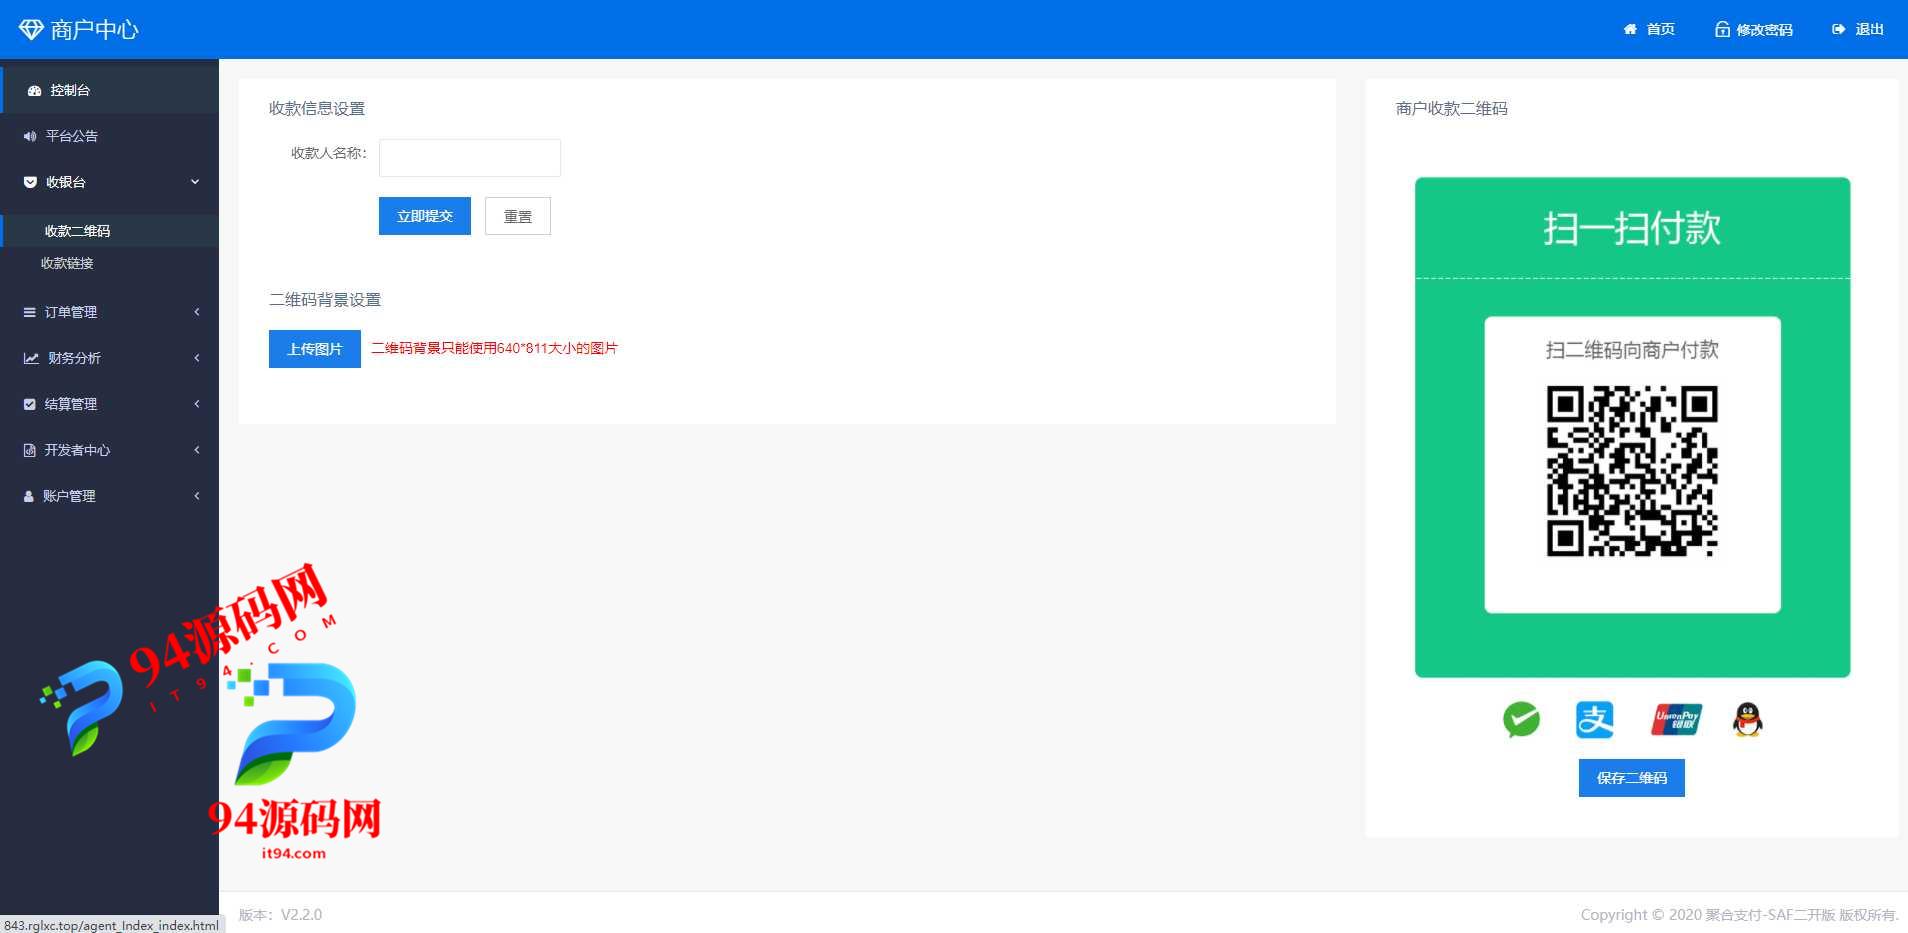1908x933 pixels.
Task: Click the check icon beside 结算管理
Action: (30, 404)
